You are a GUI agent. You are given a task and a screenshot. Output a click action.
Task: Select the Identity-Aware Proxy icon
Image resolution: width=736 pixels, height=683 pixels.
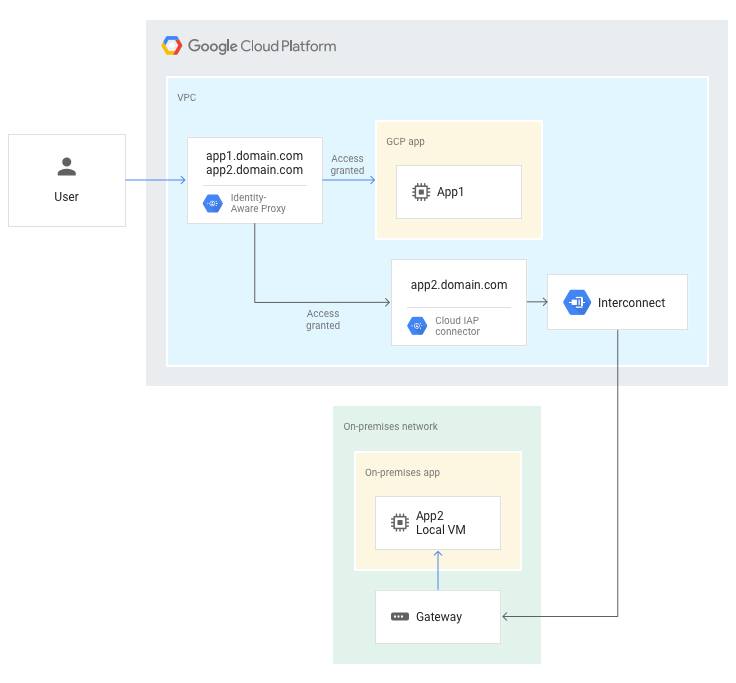[213, 203]
